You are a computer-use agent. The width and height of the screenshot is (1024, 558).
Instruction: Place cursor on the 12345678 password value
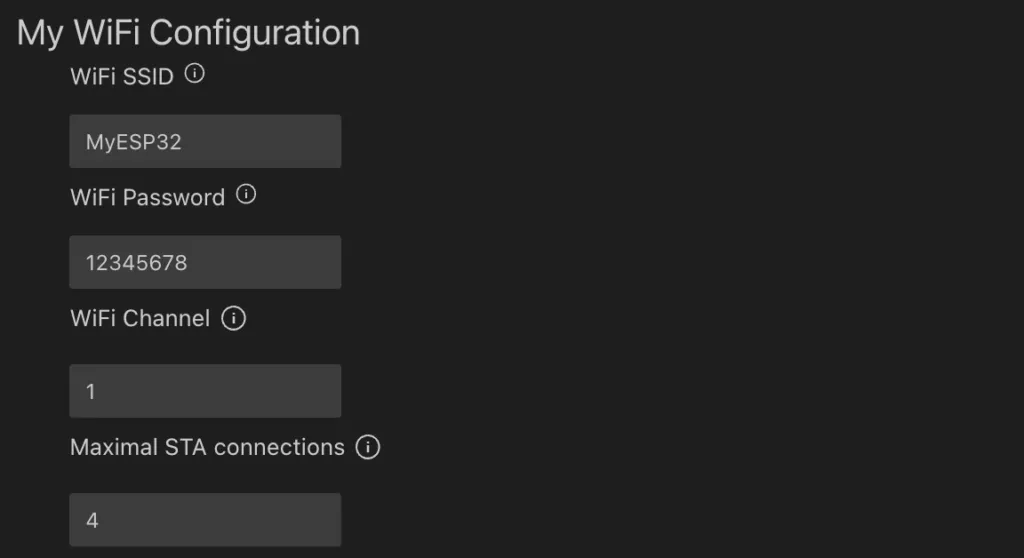136,263
